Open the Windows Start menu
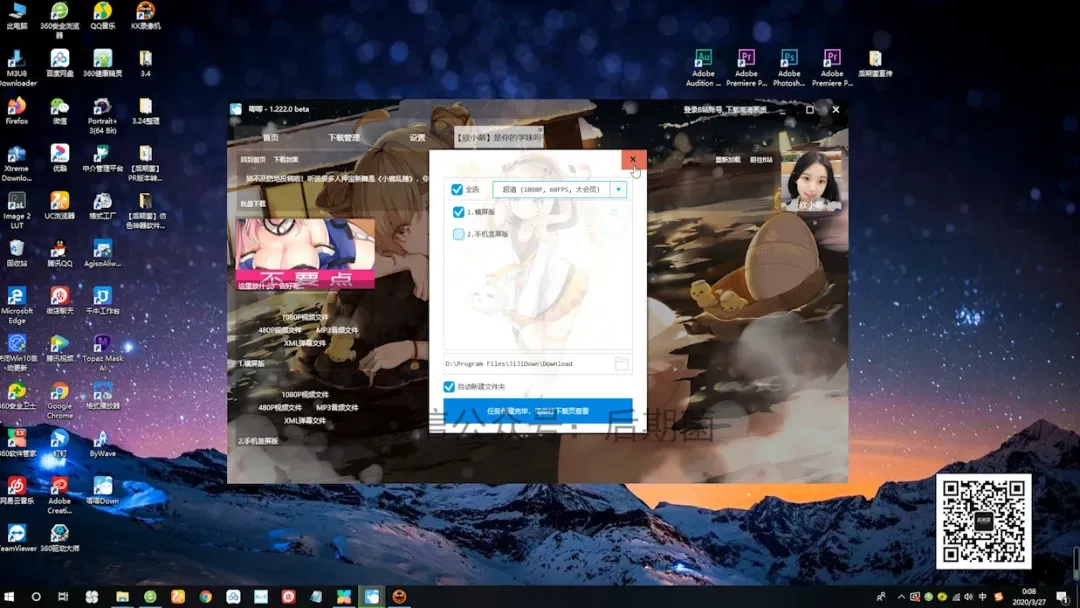The image size is (1080, 608). [9, 596]
